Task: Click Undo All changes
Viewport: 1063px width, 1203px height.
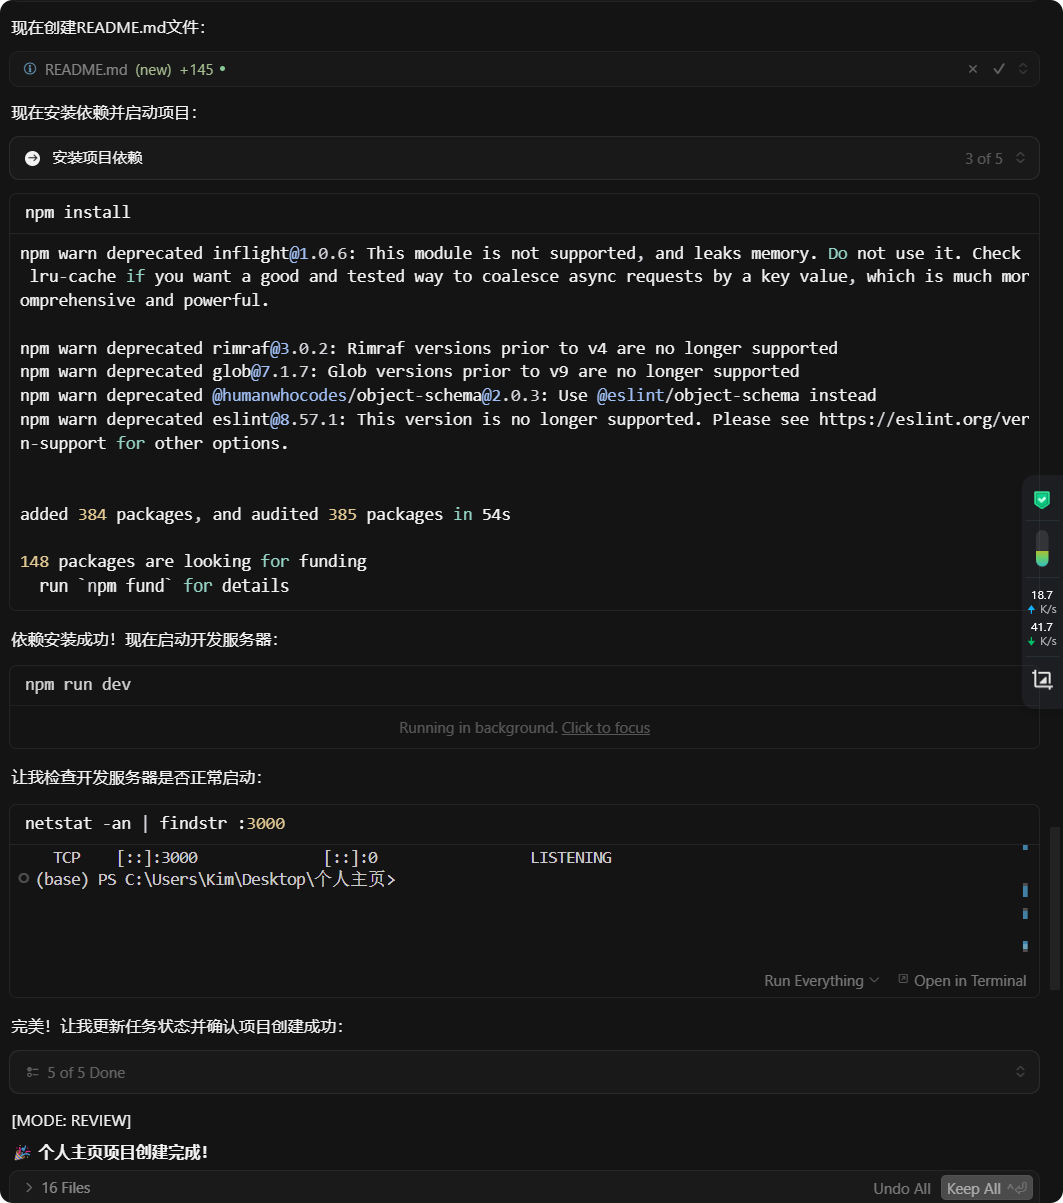Action: click(902, 1189)
